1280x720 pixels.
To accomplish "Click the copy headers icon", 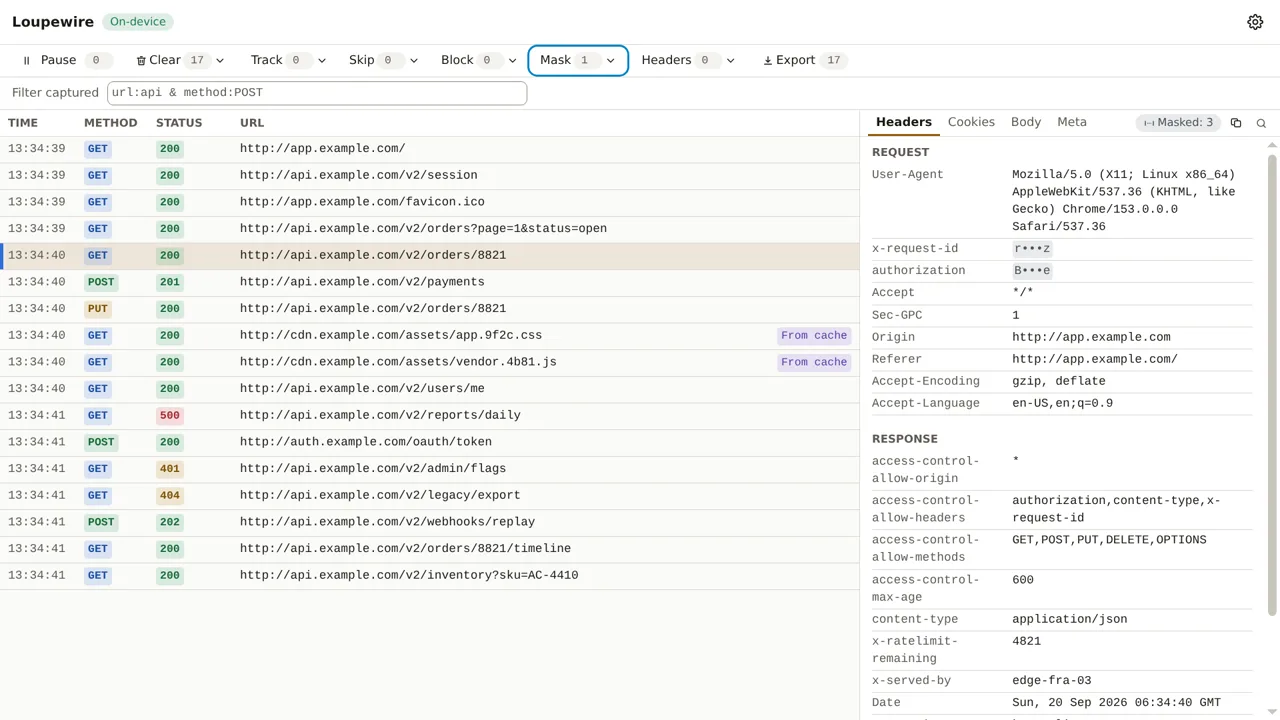I will [1236, 123].
